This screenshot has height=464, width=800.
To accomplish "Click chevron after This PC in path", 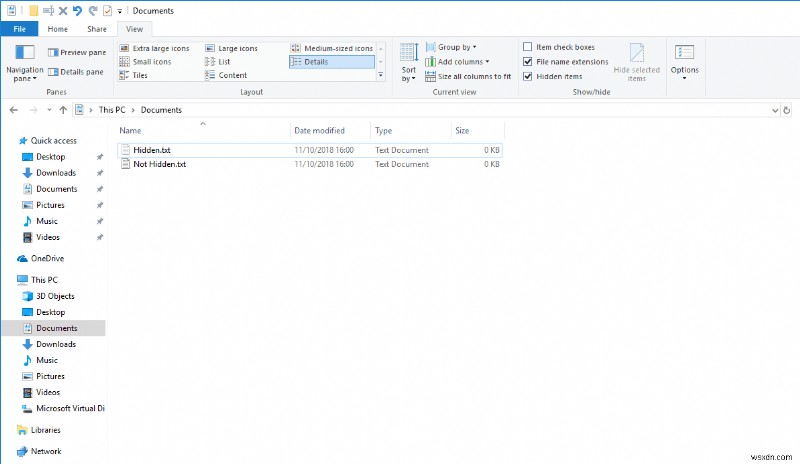I will [x=133, y=110].
